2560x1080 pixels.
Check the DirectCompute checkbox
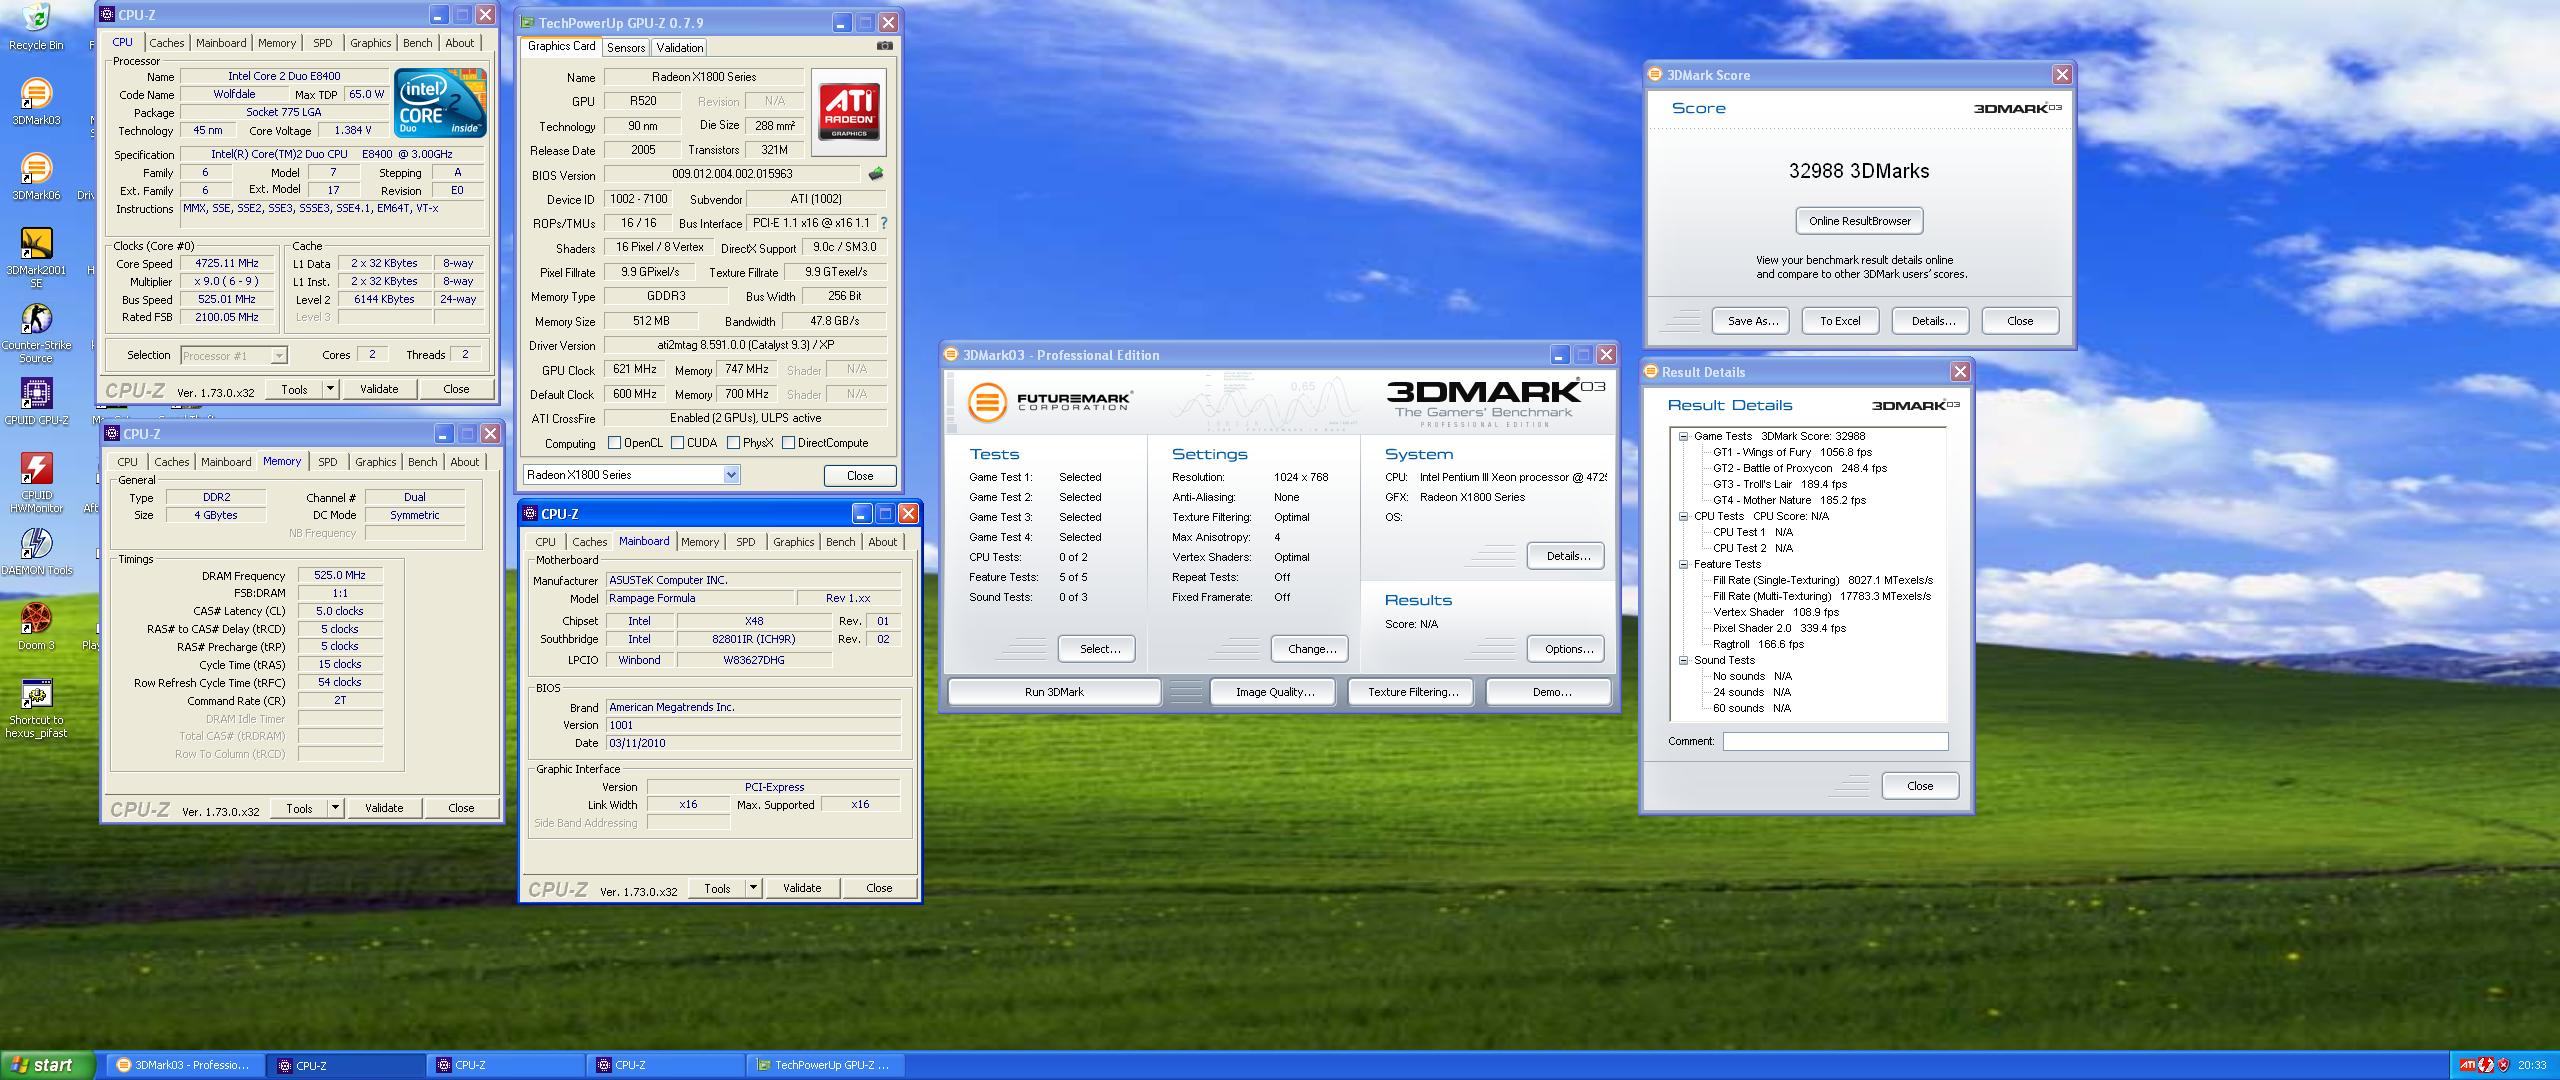[788, 443]
